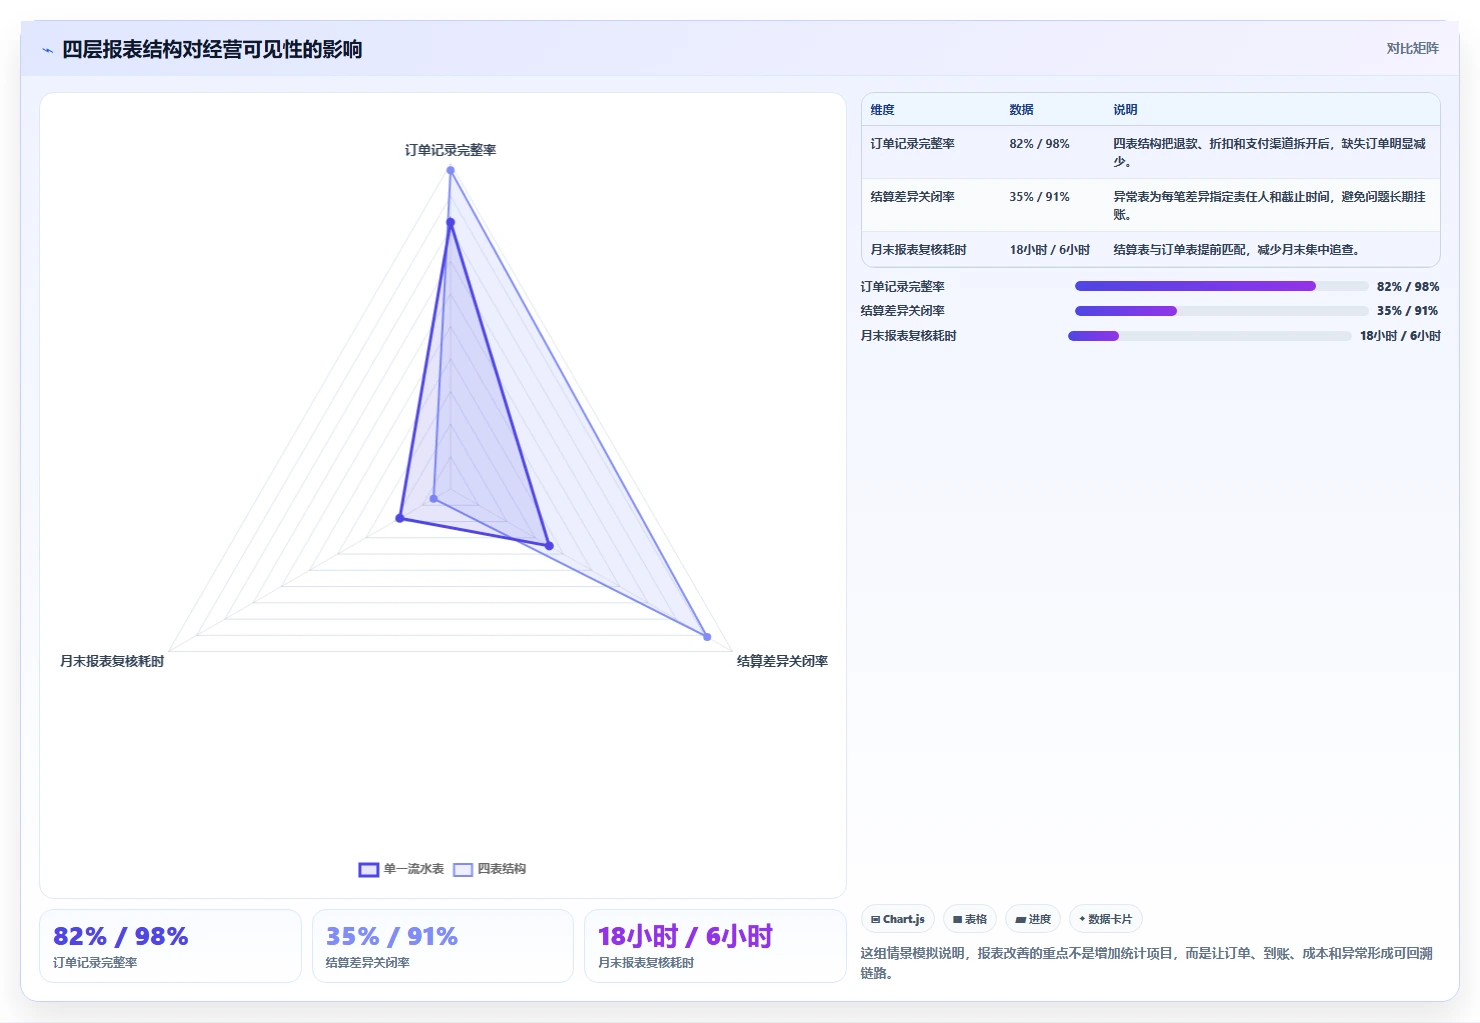Toggle the 四表结构 legend item
1480x1023 pixels.
point(490,869)
